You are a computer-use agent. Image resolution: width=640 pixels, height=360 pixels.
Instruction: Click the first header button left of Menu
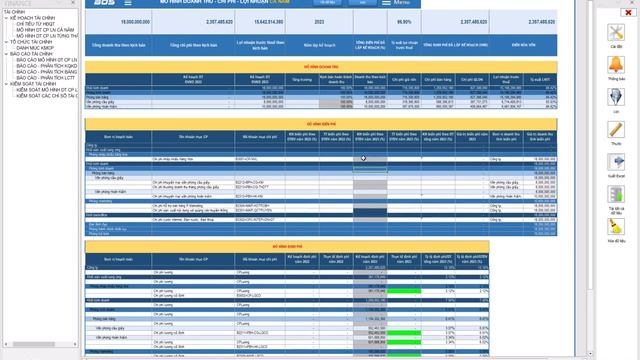[x=327, y=2]
